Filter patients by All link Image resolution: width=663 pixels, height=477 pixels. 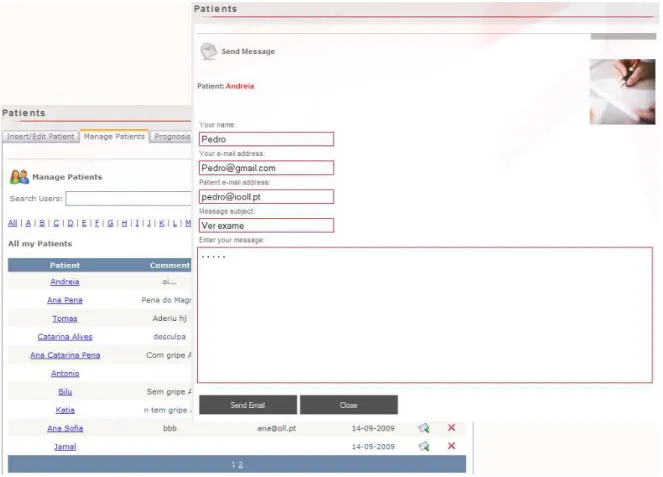coord(13,223)
